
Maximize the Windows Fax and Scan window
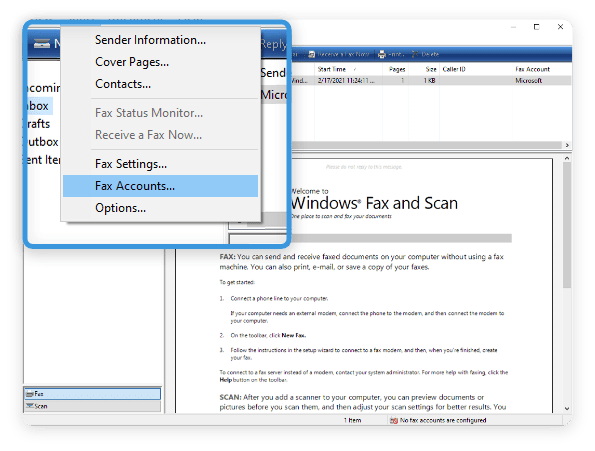[536, 27]
